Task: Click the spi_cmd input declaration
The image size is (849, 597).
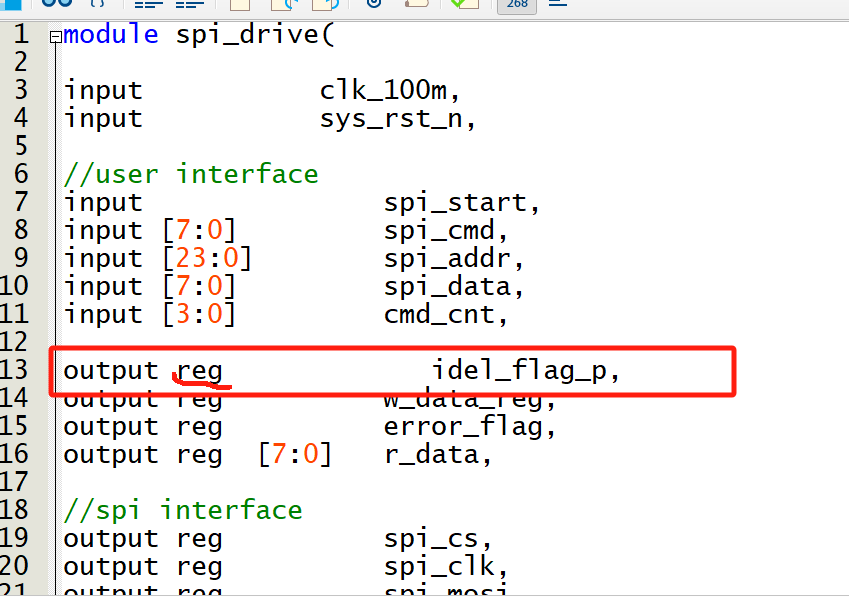Action: 435,230
